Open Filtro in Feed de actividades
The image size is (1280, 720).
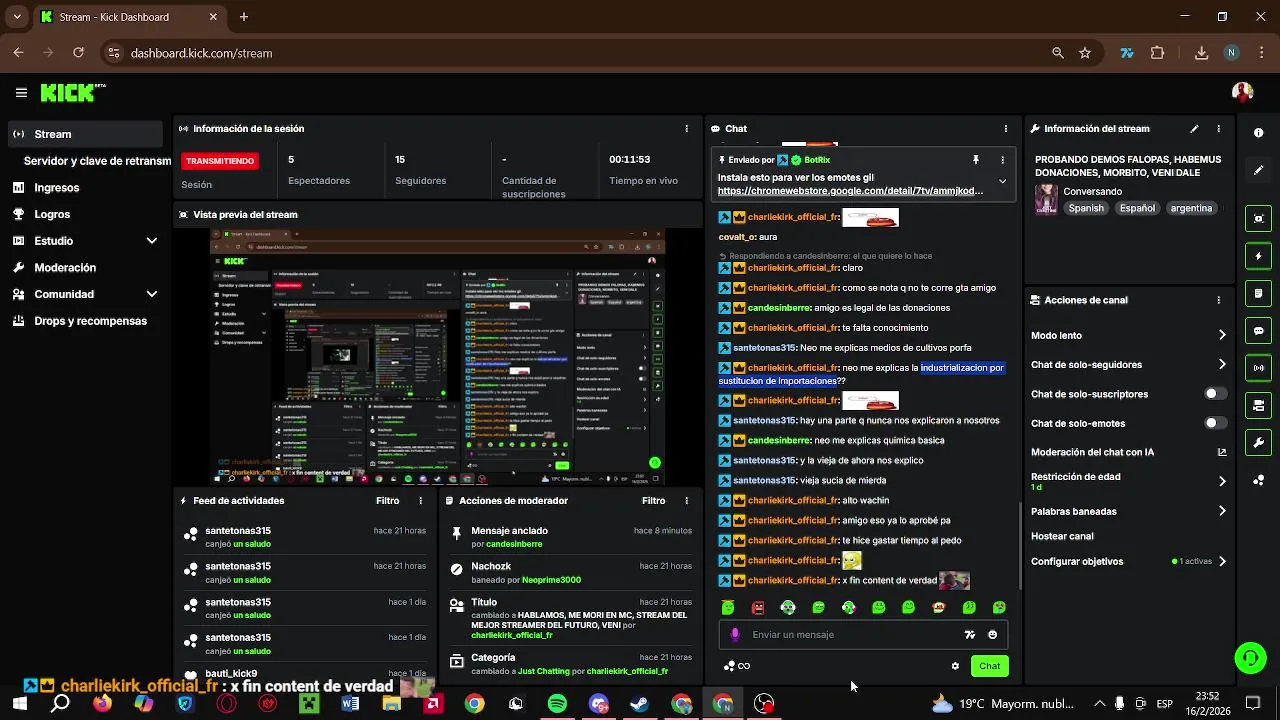(x=387, y=501)
